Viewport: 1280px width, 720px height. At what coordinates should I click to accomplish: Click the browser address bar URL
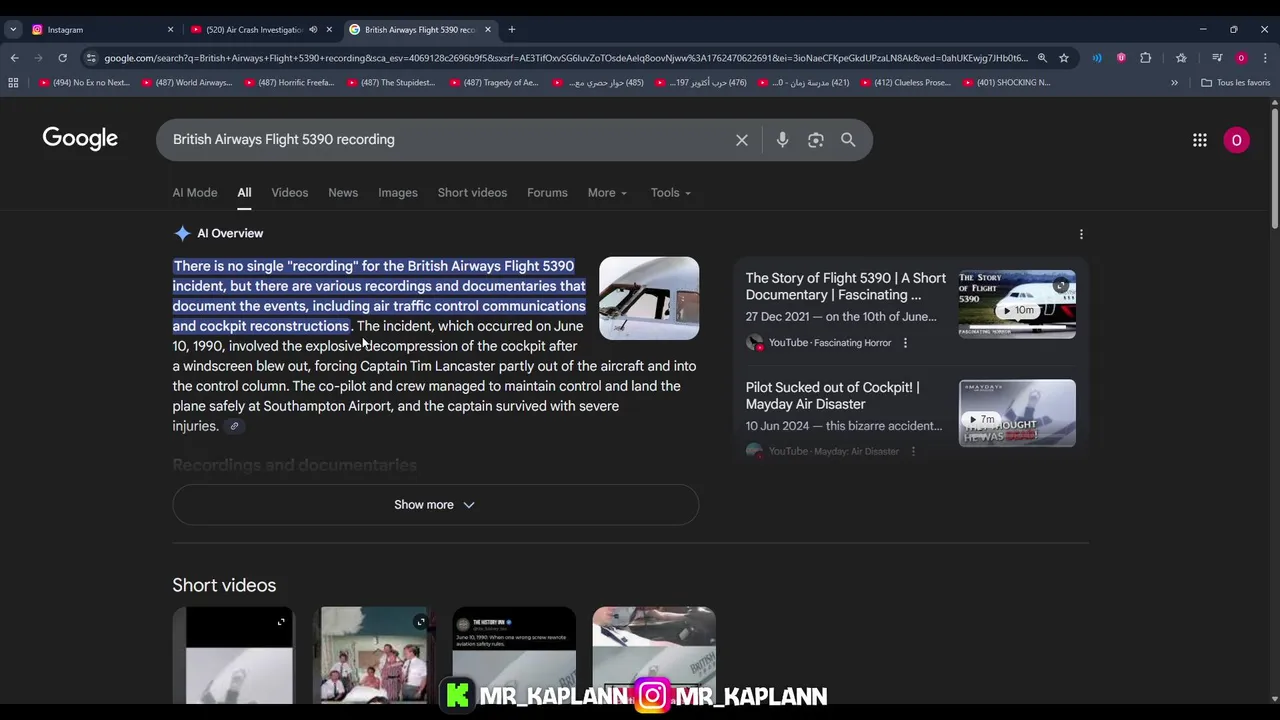(565, 58)
